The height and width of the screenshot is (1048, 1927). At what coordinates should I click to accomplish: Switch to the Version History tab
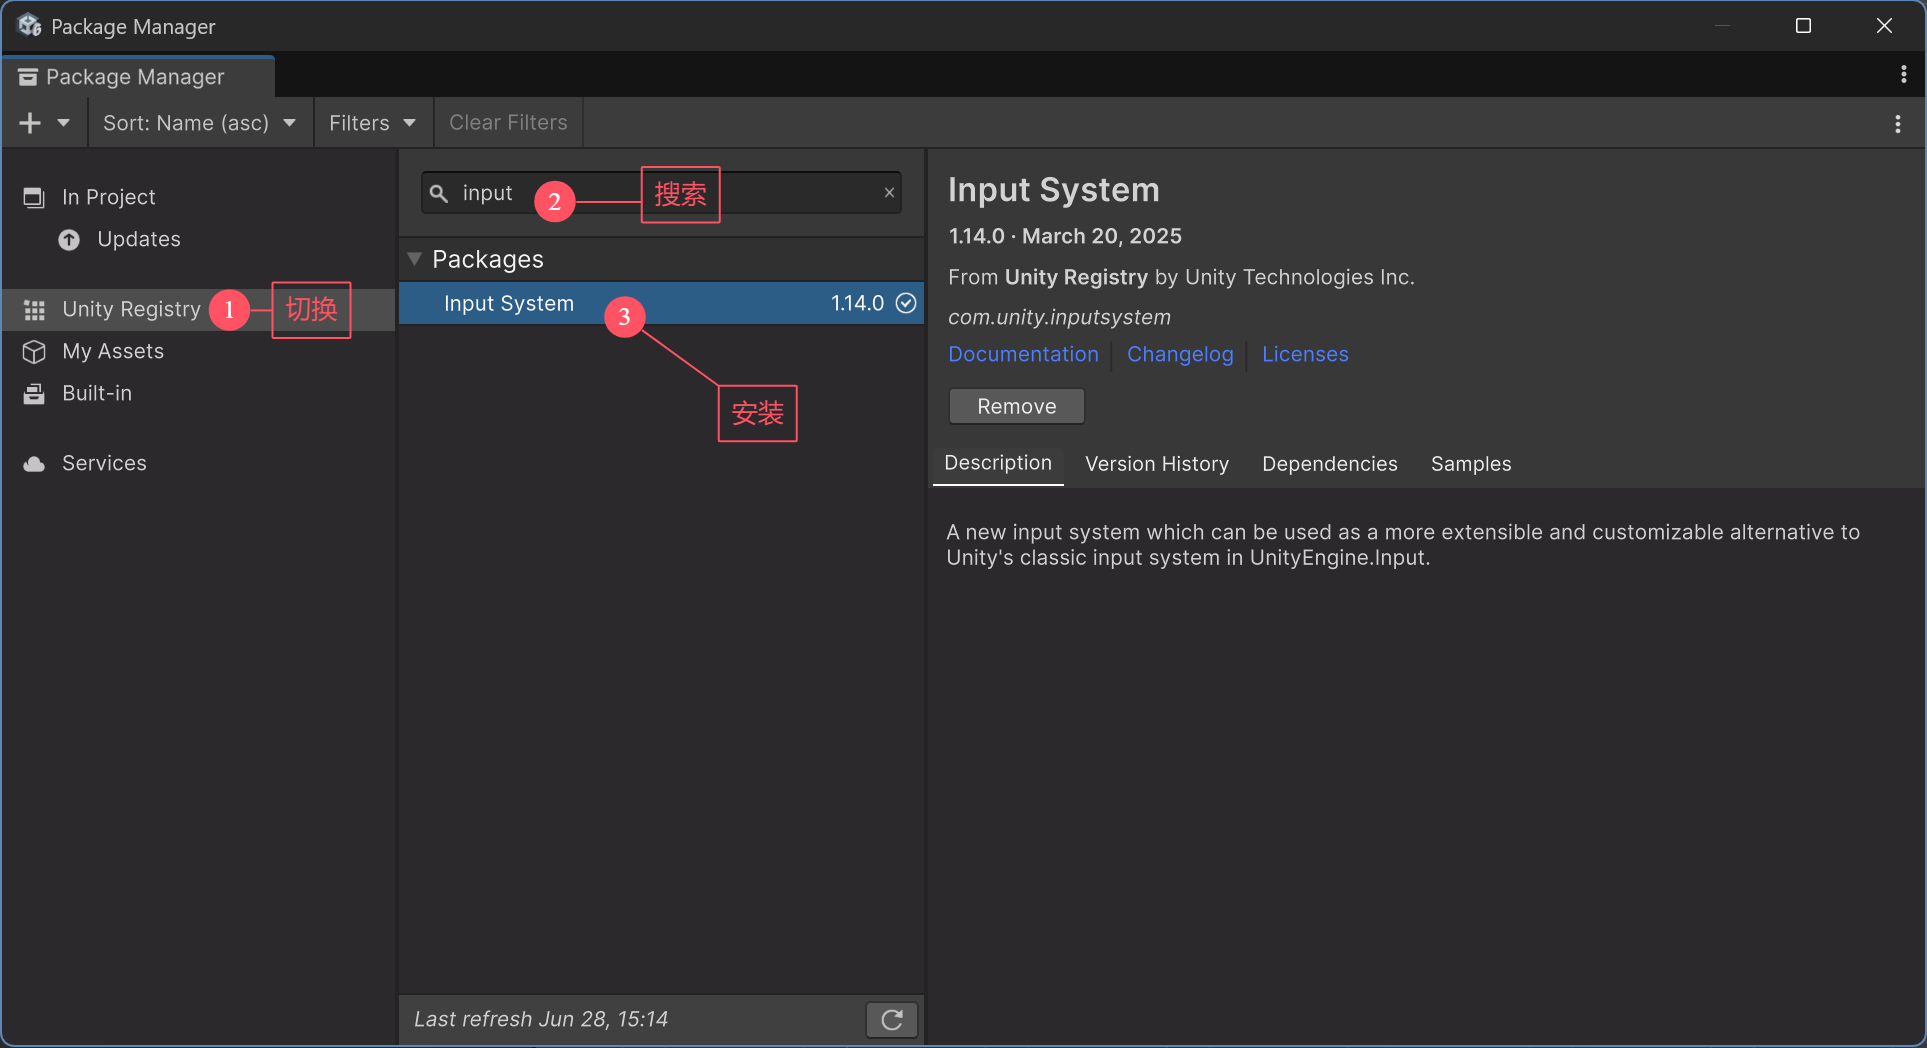pyautogui.click(x=1157, y=464)
